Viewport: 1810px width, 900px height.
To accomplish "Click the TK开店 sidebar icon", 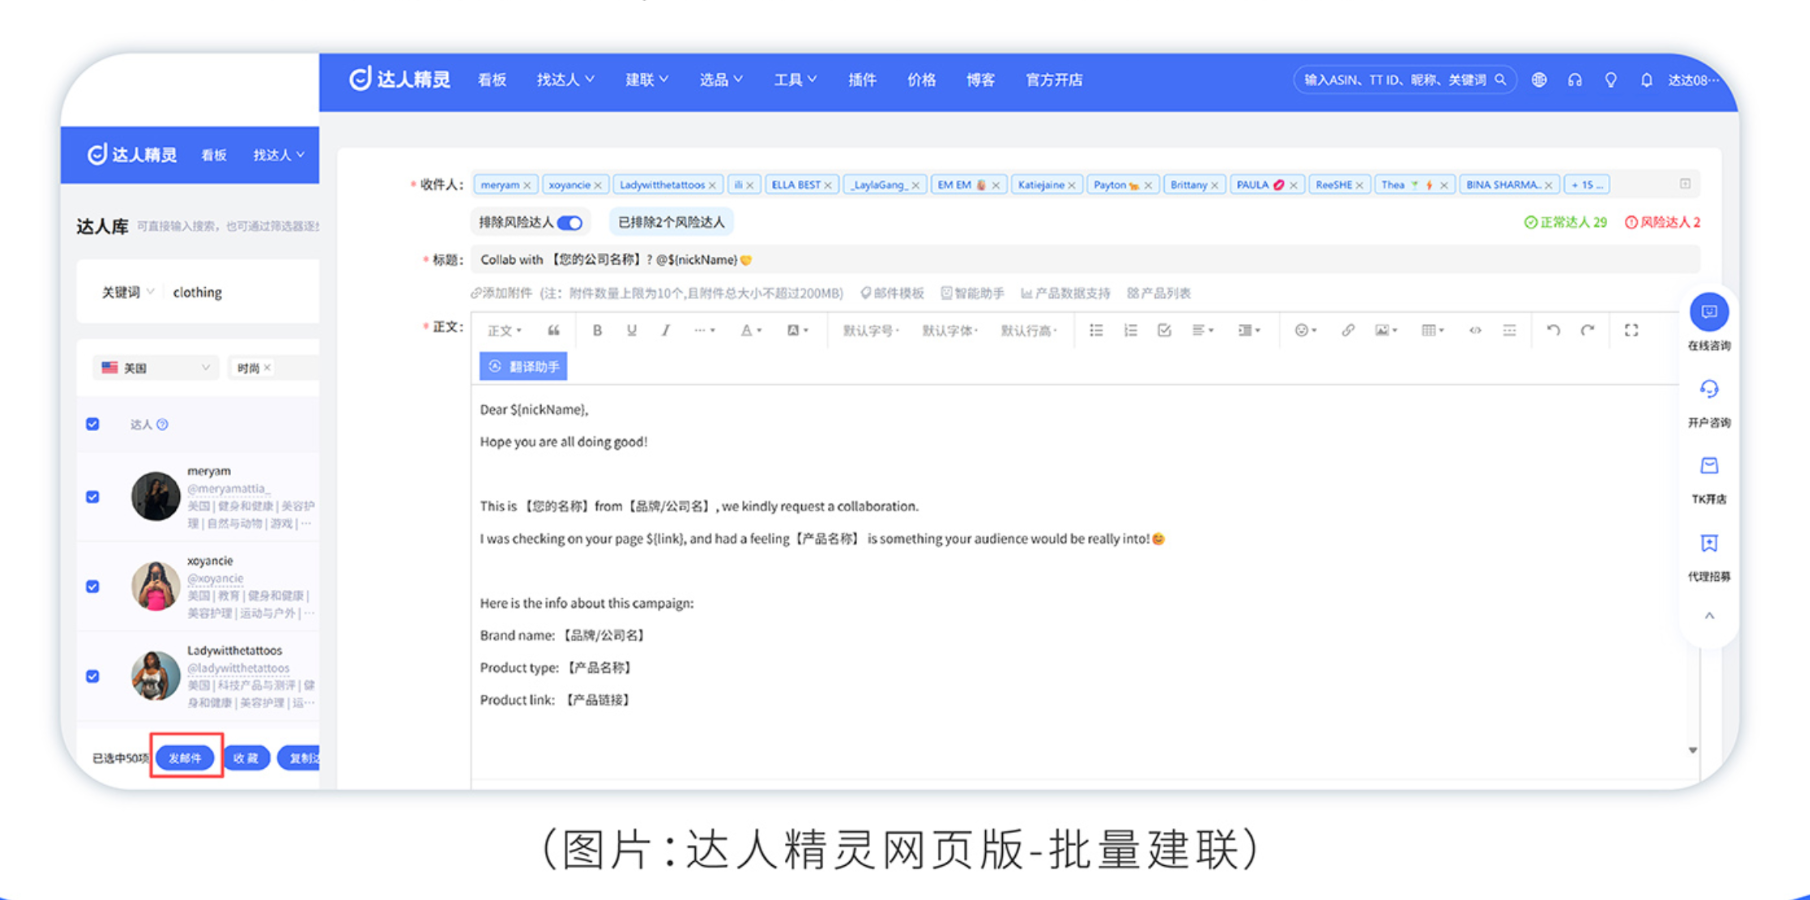I will coord(1709,467).
